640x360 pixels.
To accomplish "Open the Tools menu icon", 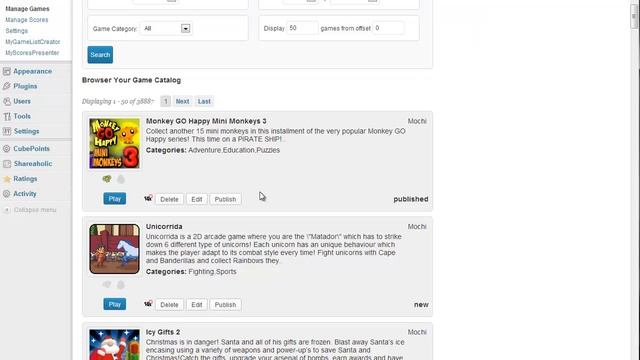I will click(7, 116).
